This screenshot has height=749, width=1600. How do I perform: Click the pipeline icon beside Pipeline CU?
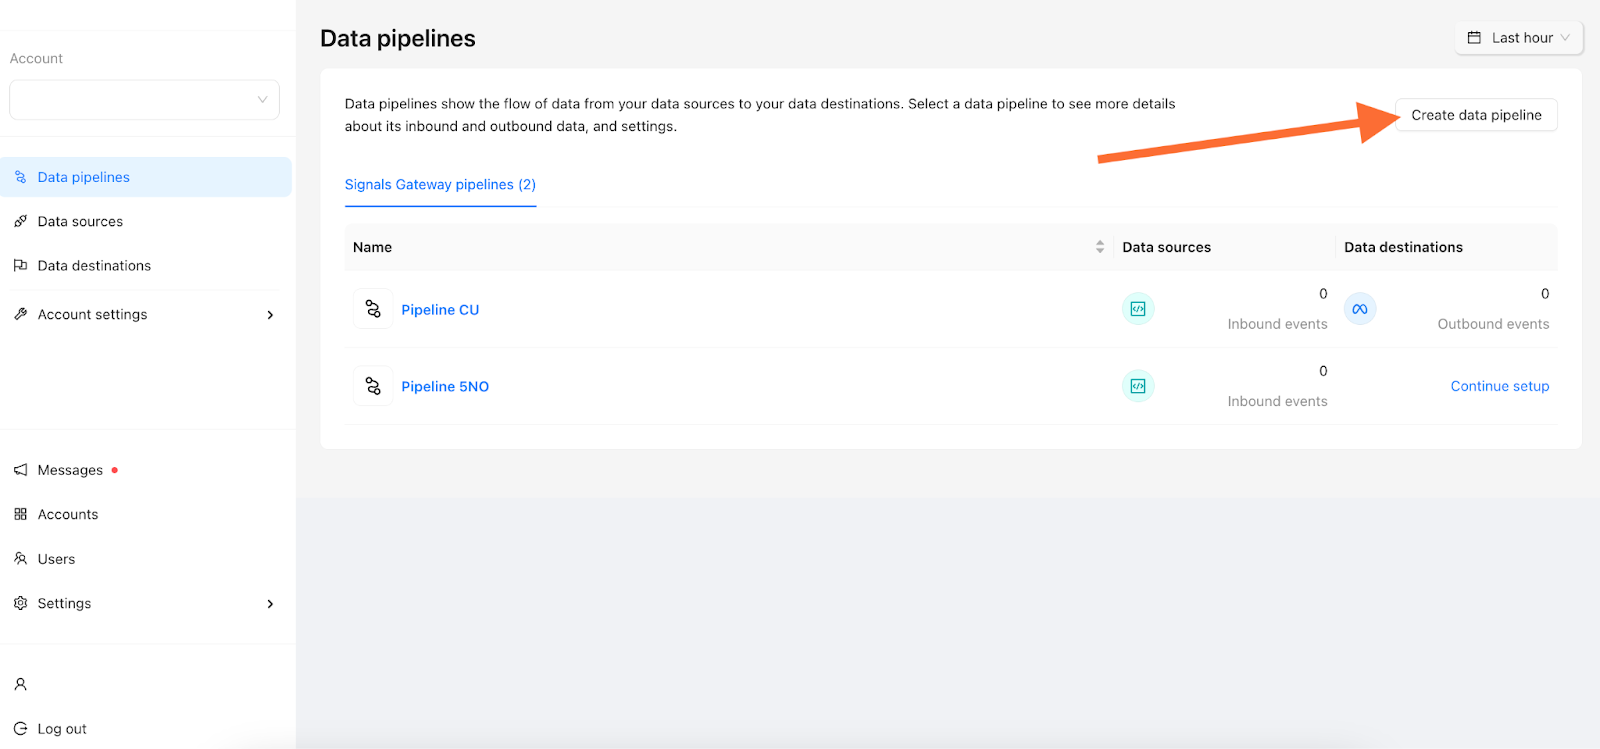point(373,309)
